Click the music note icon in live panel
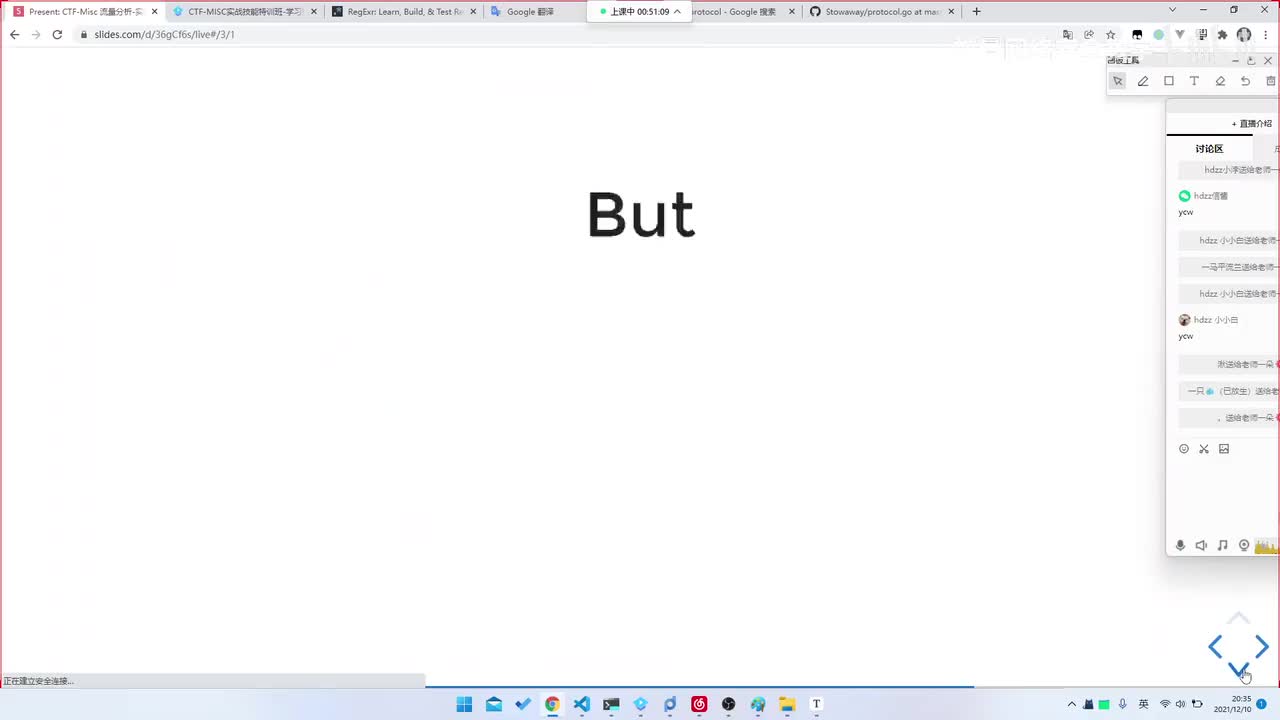Viewport: 1280px width, 720px height. pos(1222,545)
